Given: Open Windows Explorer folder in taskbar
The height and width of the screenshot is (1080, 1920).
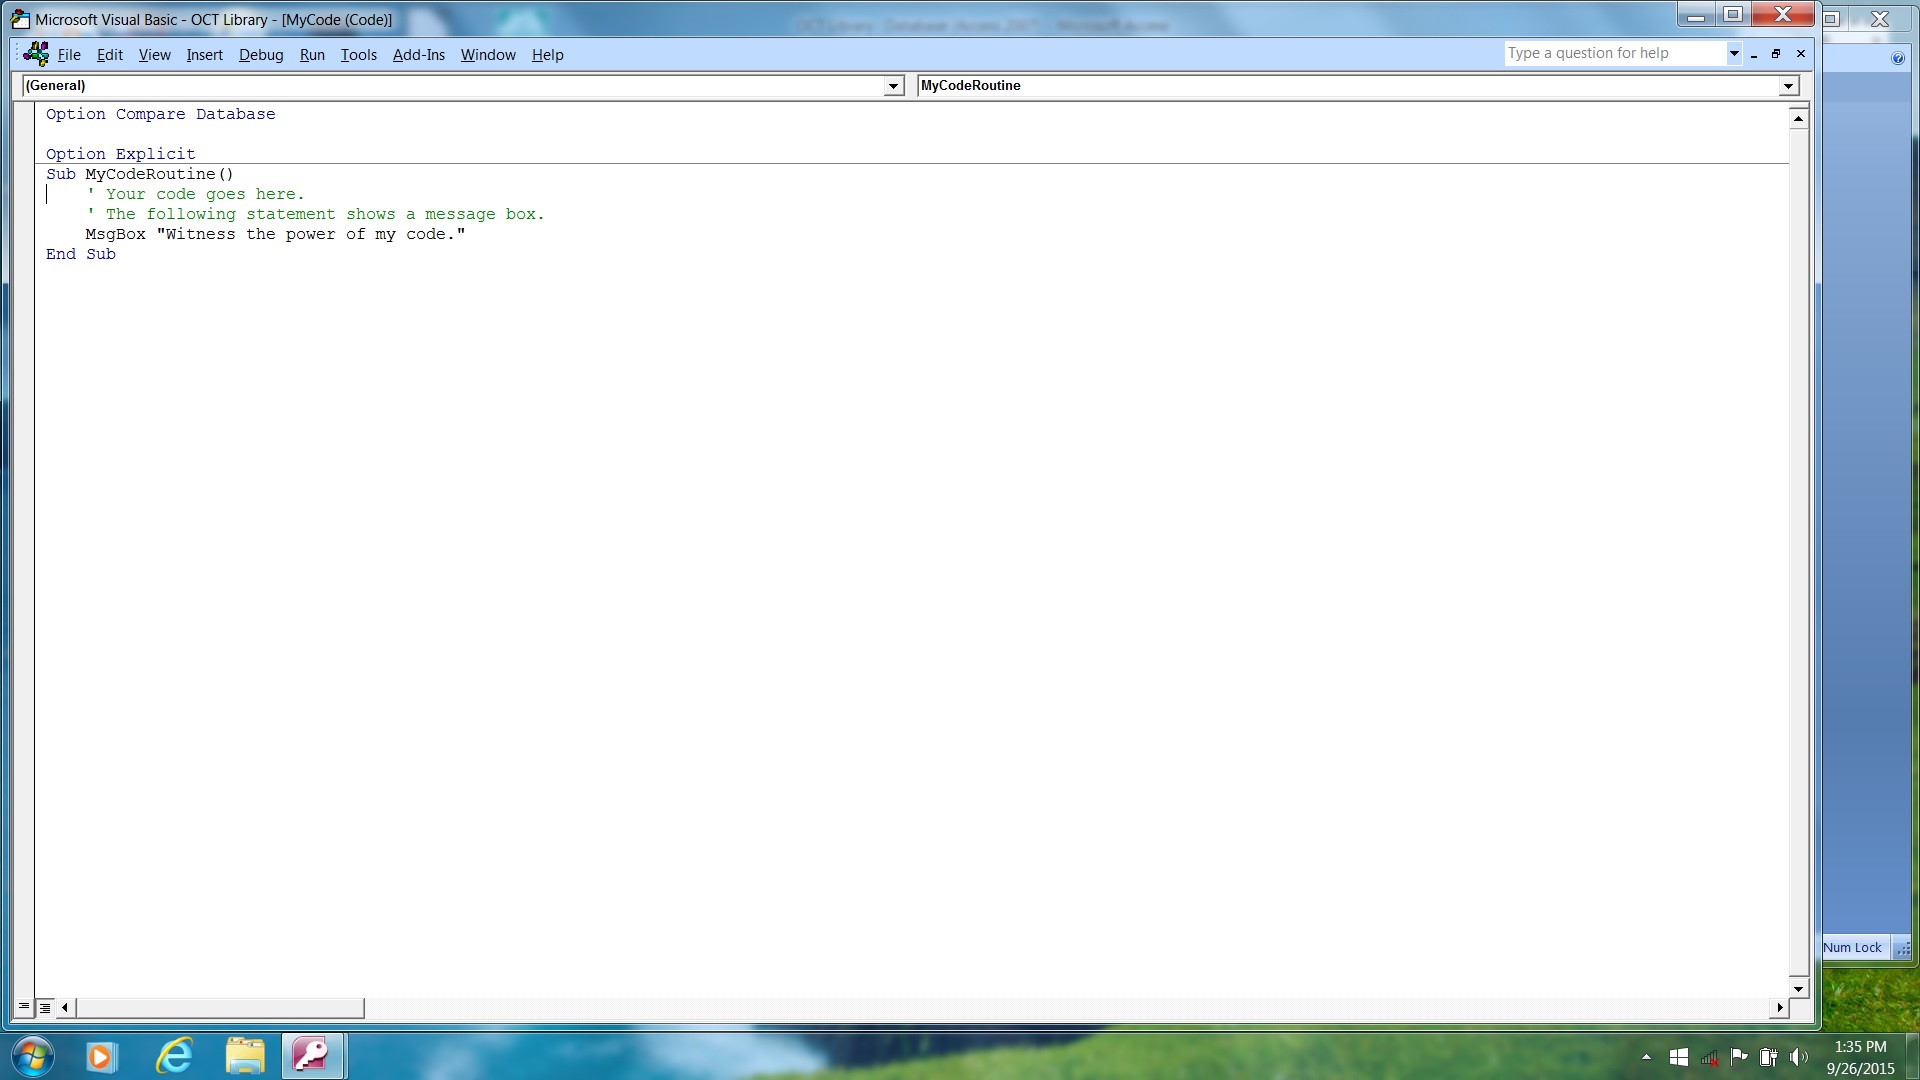Looking at the screenshot, I should pos(245,1056).
